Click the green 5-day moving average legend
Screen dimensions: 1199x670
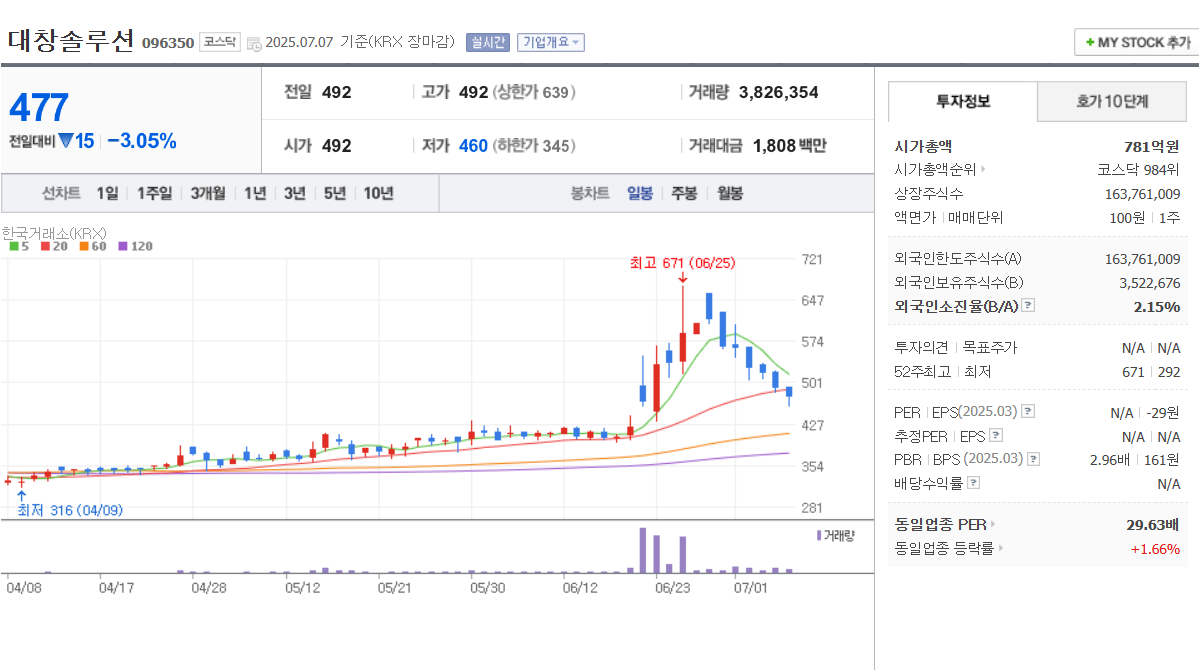(x=19, y=246)
